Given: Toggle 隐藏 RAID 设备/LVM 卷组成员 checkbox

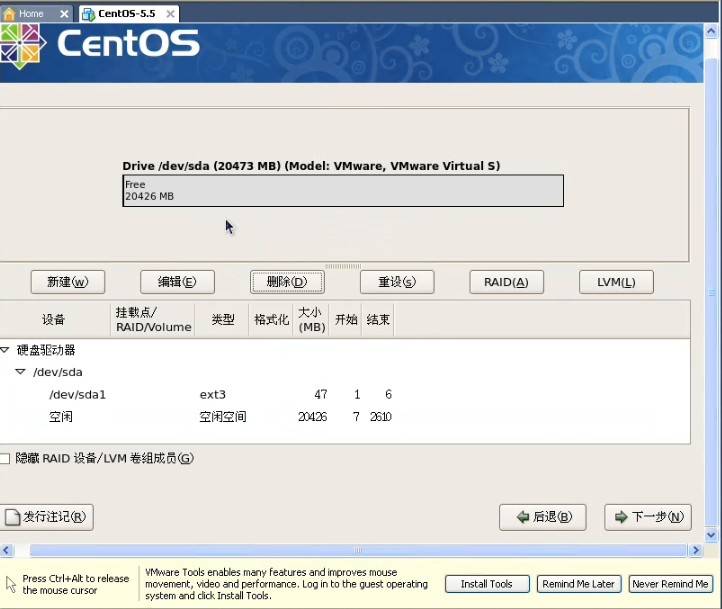Looking at the screenshot, I should (x=5, y=458).
